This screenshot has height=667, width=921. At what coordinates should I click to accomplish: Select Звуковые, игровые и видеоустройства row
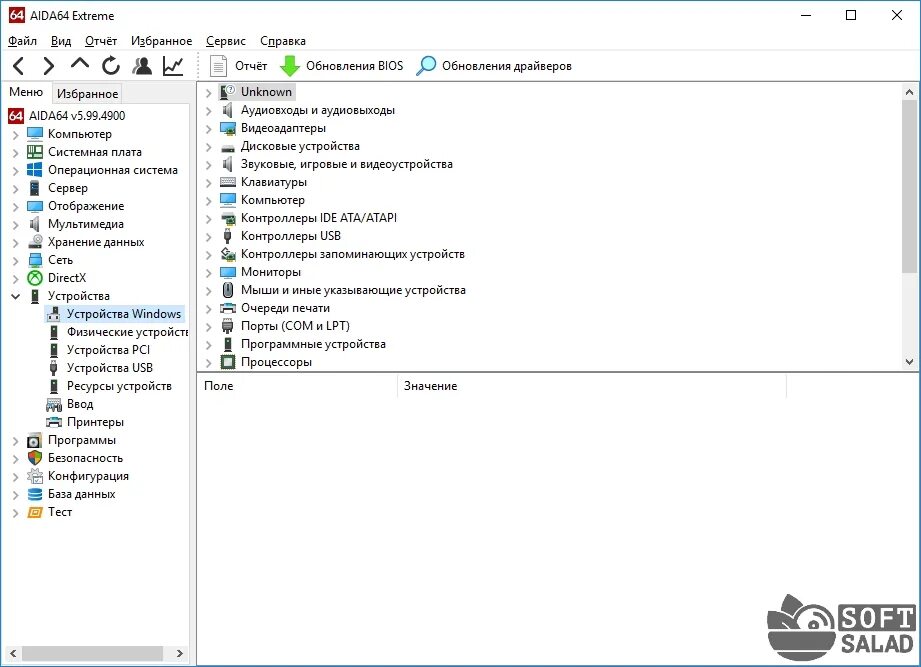(347, 164)
